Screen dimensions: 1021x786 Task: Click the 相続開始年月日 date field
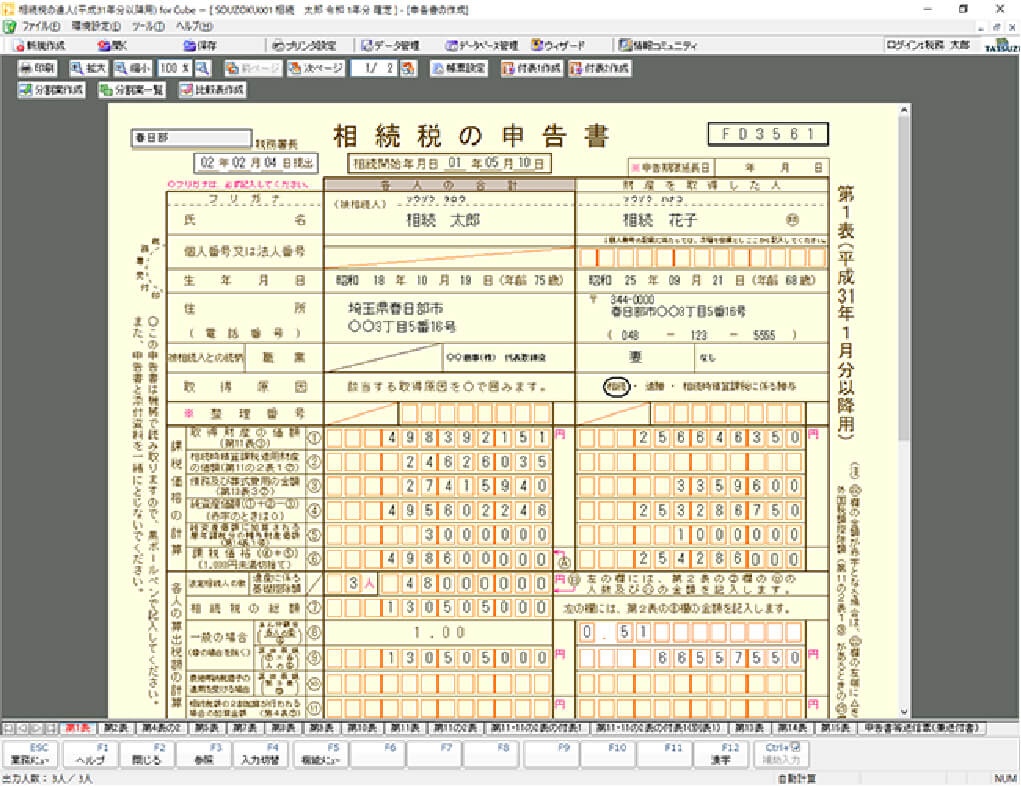pyautogui.click(x=449, y=163)
